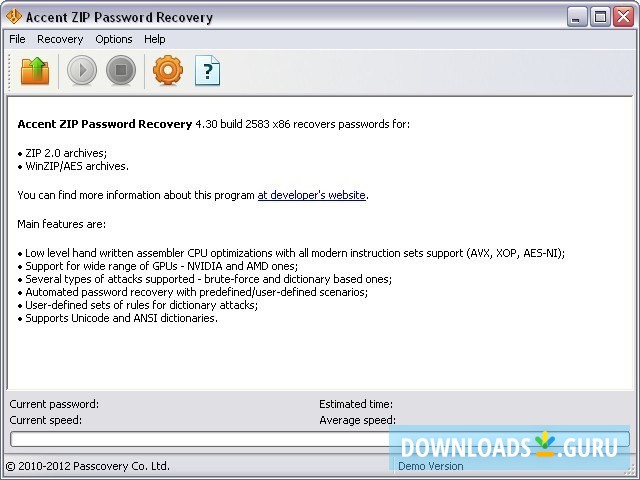This screenshot has height=480, width=640.
Task: Maximize the application window
Action: (x=600, y=17)
